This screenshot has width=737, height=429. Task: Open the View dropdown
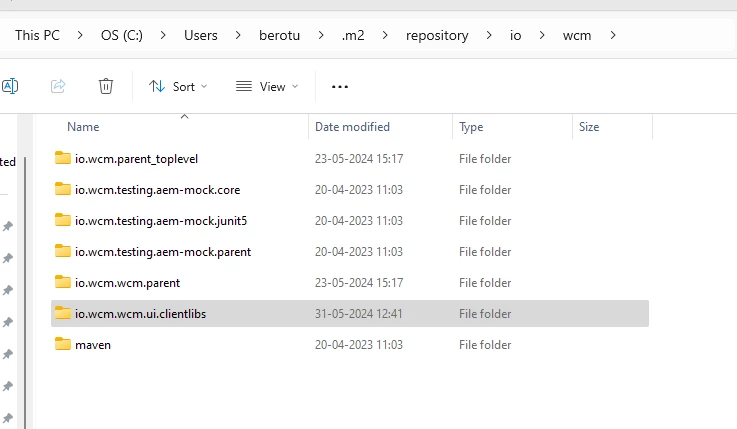click(267, 86)
